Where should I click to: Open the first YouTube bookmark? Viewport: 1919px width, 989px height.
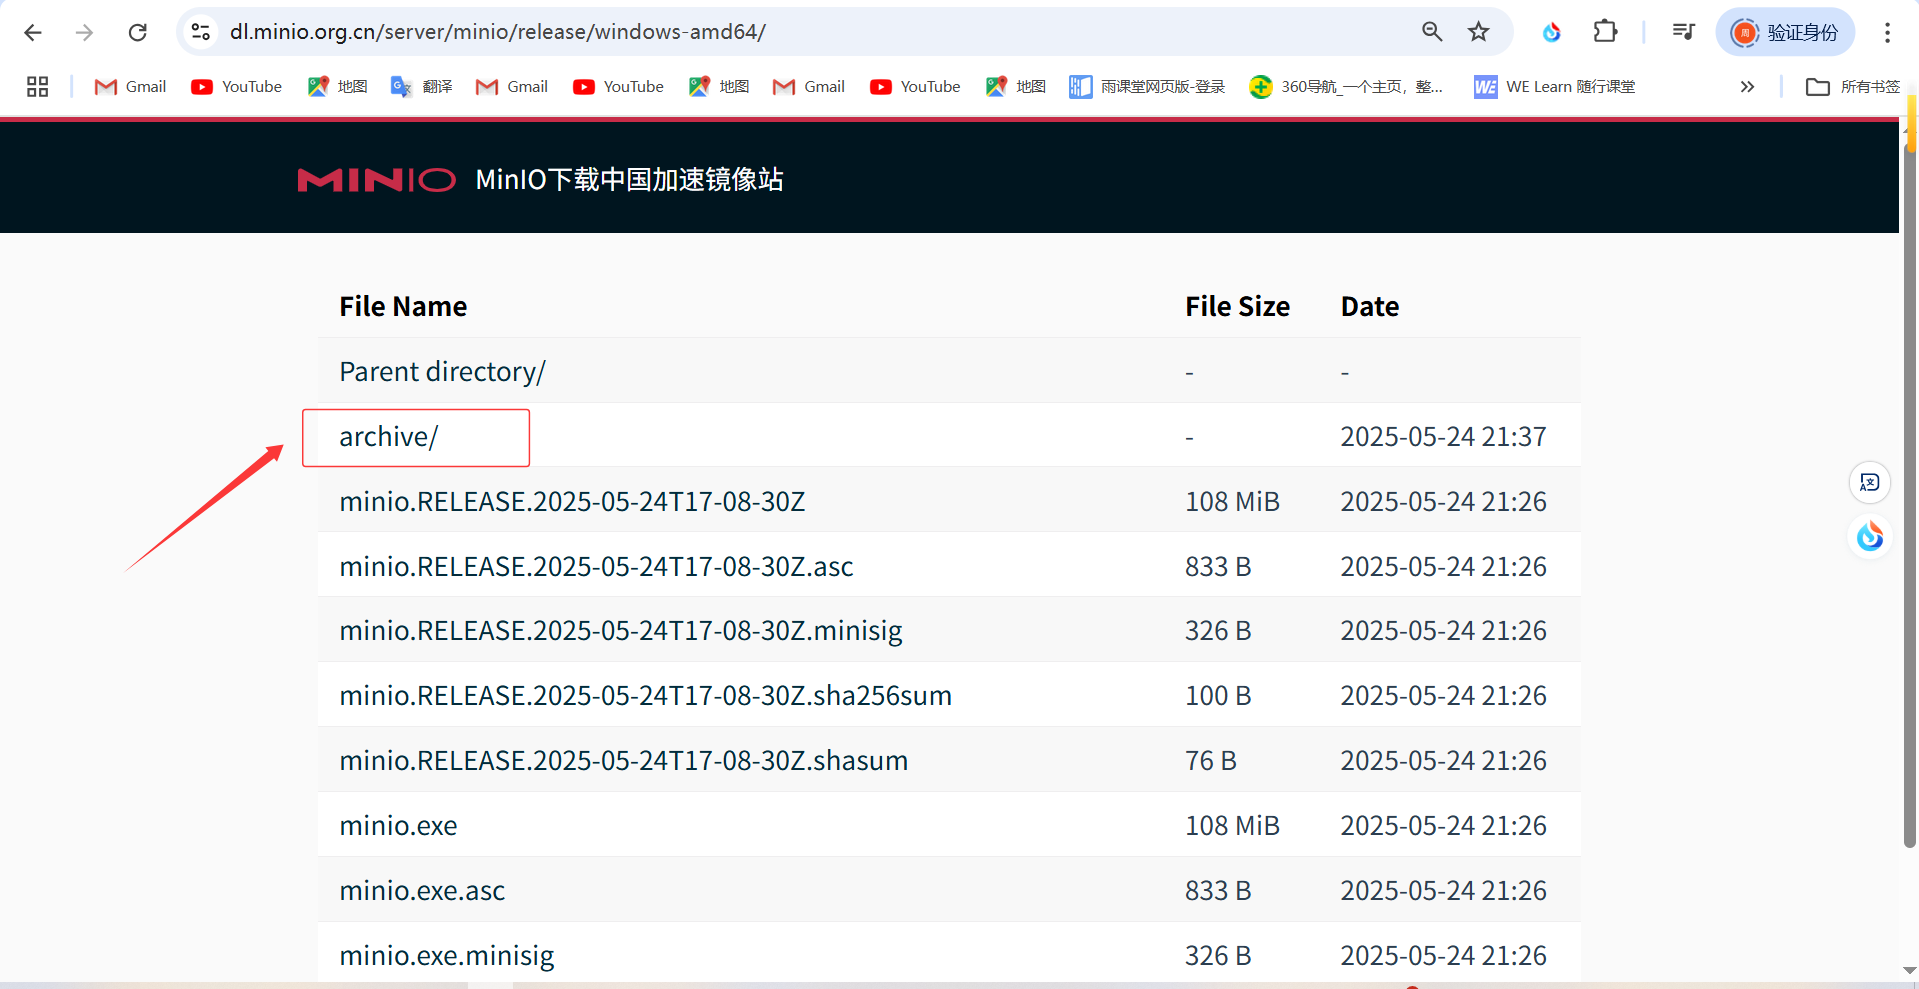click(x=237, y=87)
